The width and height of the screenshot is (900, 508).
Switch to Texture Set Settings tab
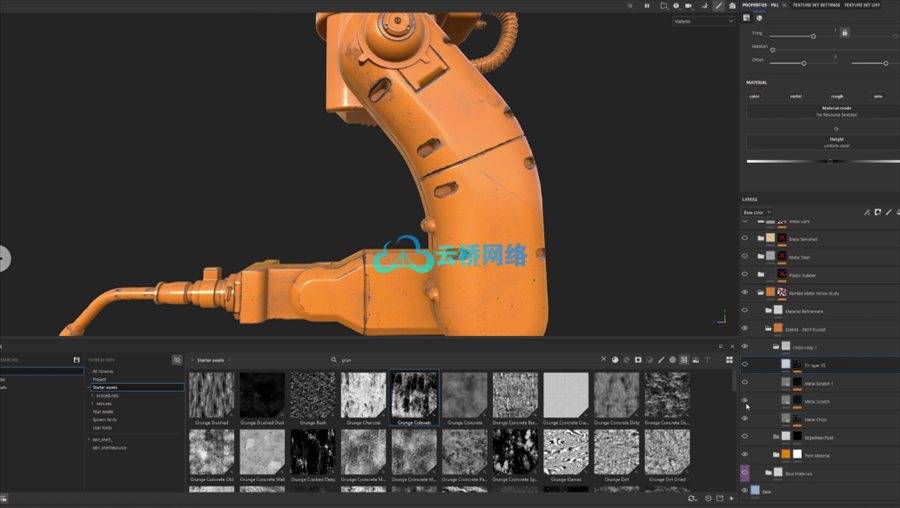click(x=811, y=5)
